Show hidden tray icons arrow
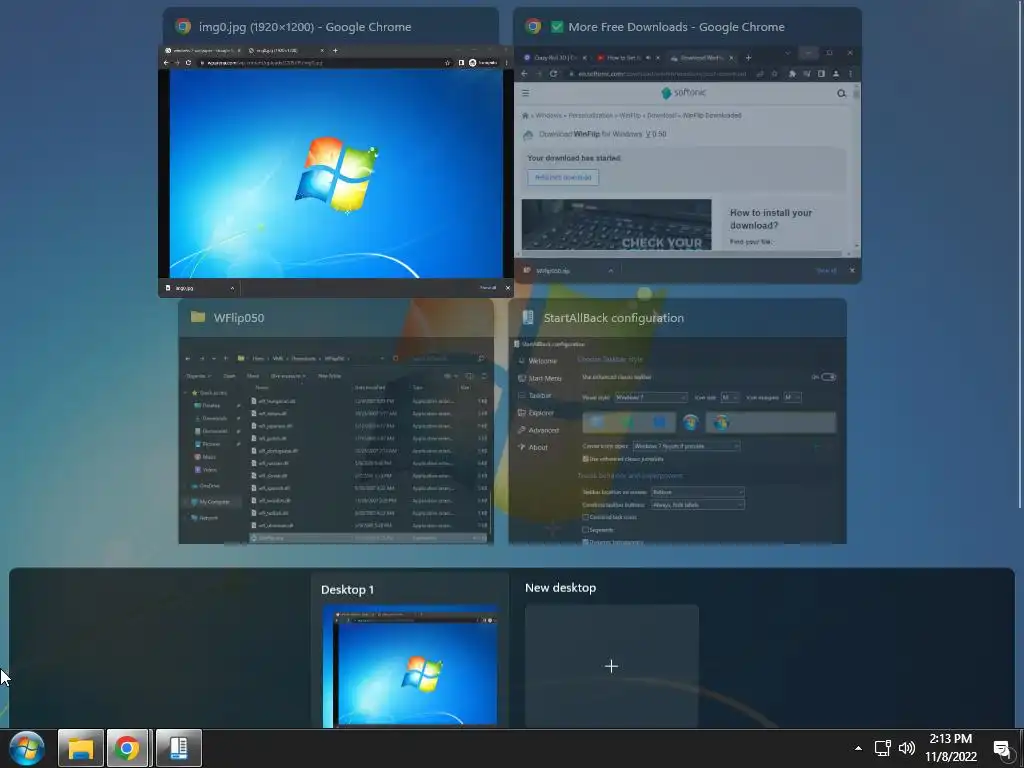The height and width of the screenshot is (768, 1024). [x=858, y=748]
